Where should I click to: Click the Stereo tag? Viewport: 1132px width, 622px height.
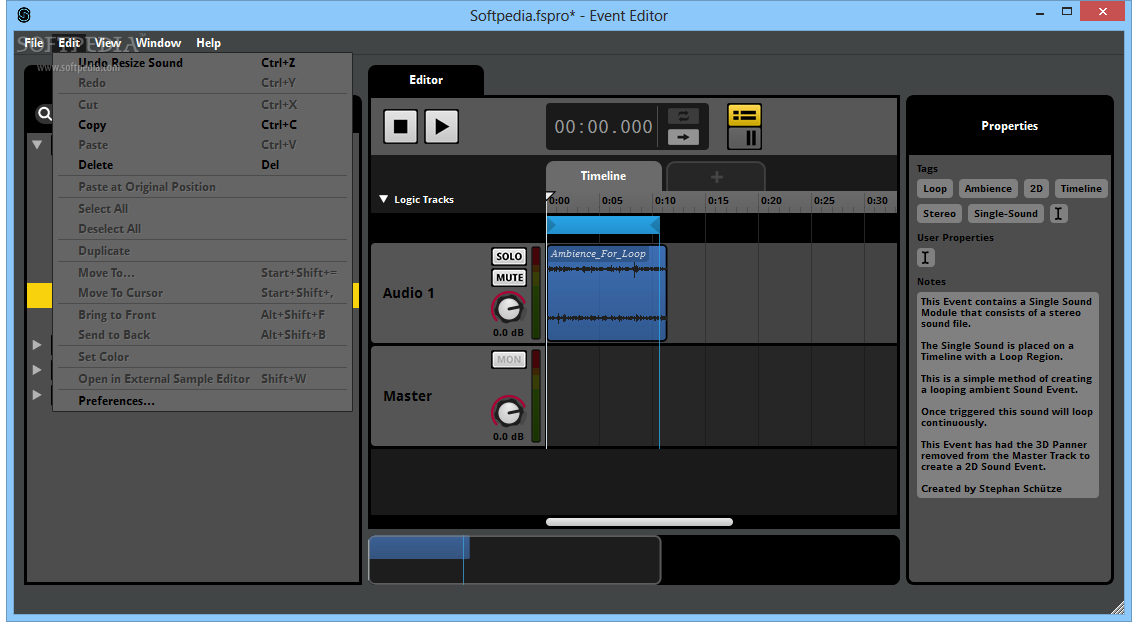point(939,214)
